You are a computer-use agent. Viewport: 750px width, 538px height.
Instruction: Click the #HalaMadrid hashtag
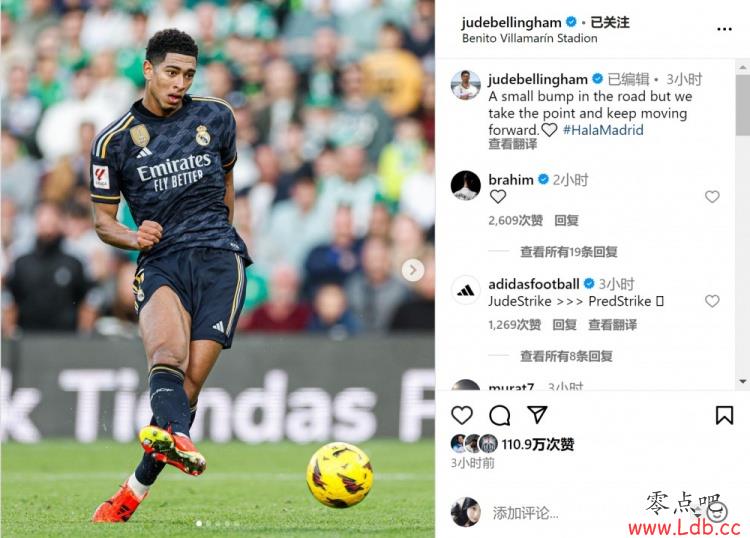point(603,130)
